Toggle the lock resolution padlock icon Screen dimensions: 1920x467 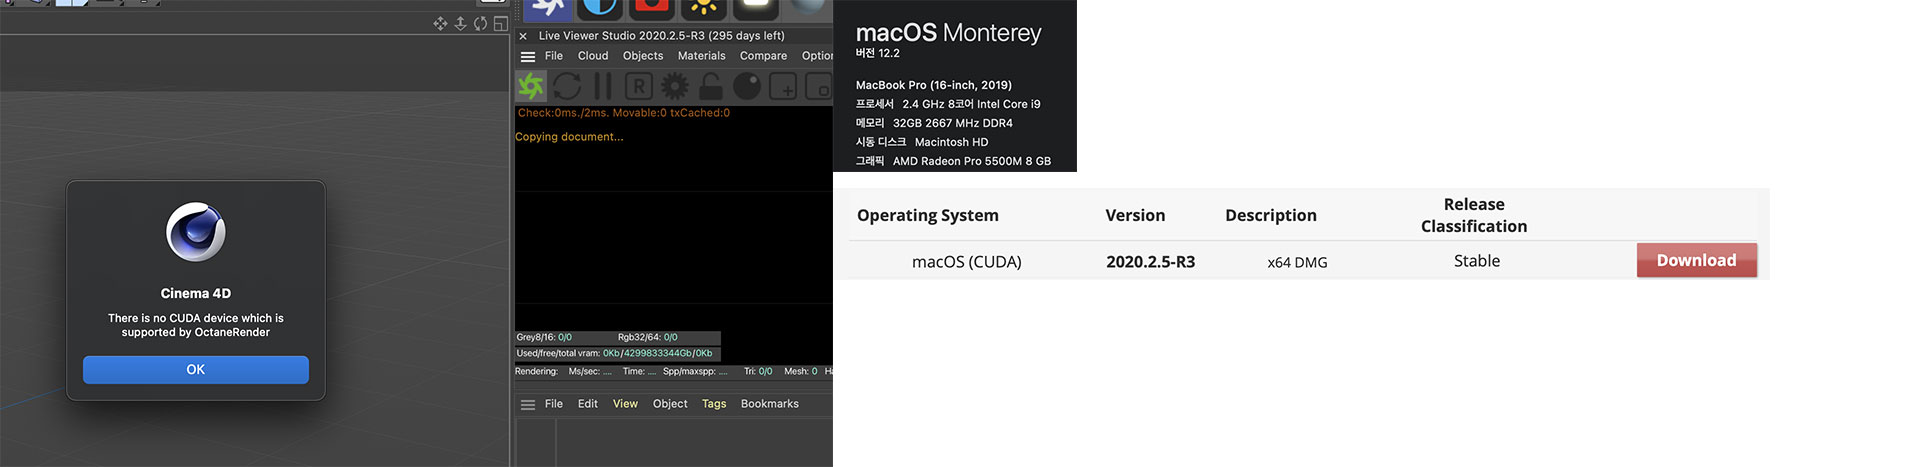(711, 86)
